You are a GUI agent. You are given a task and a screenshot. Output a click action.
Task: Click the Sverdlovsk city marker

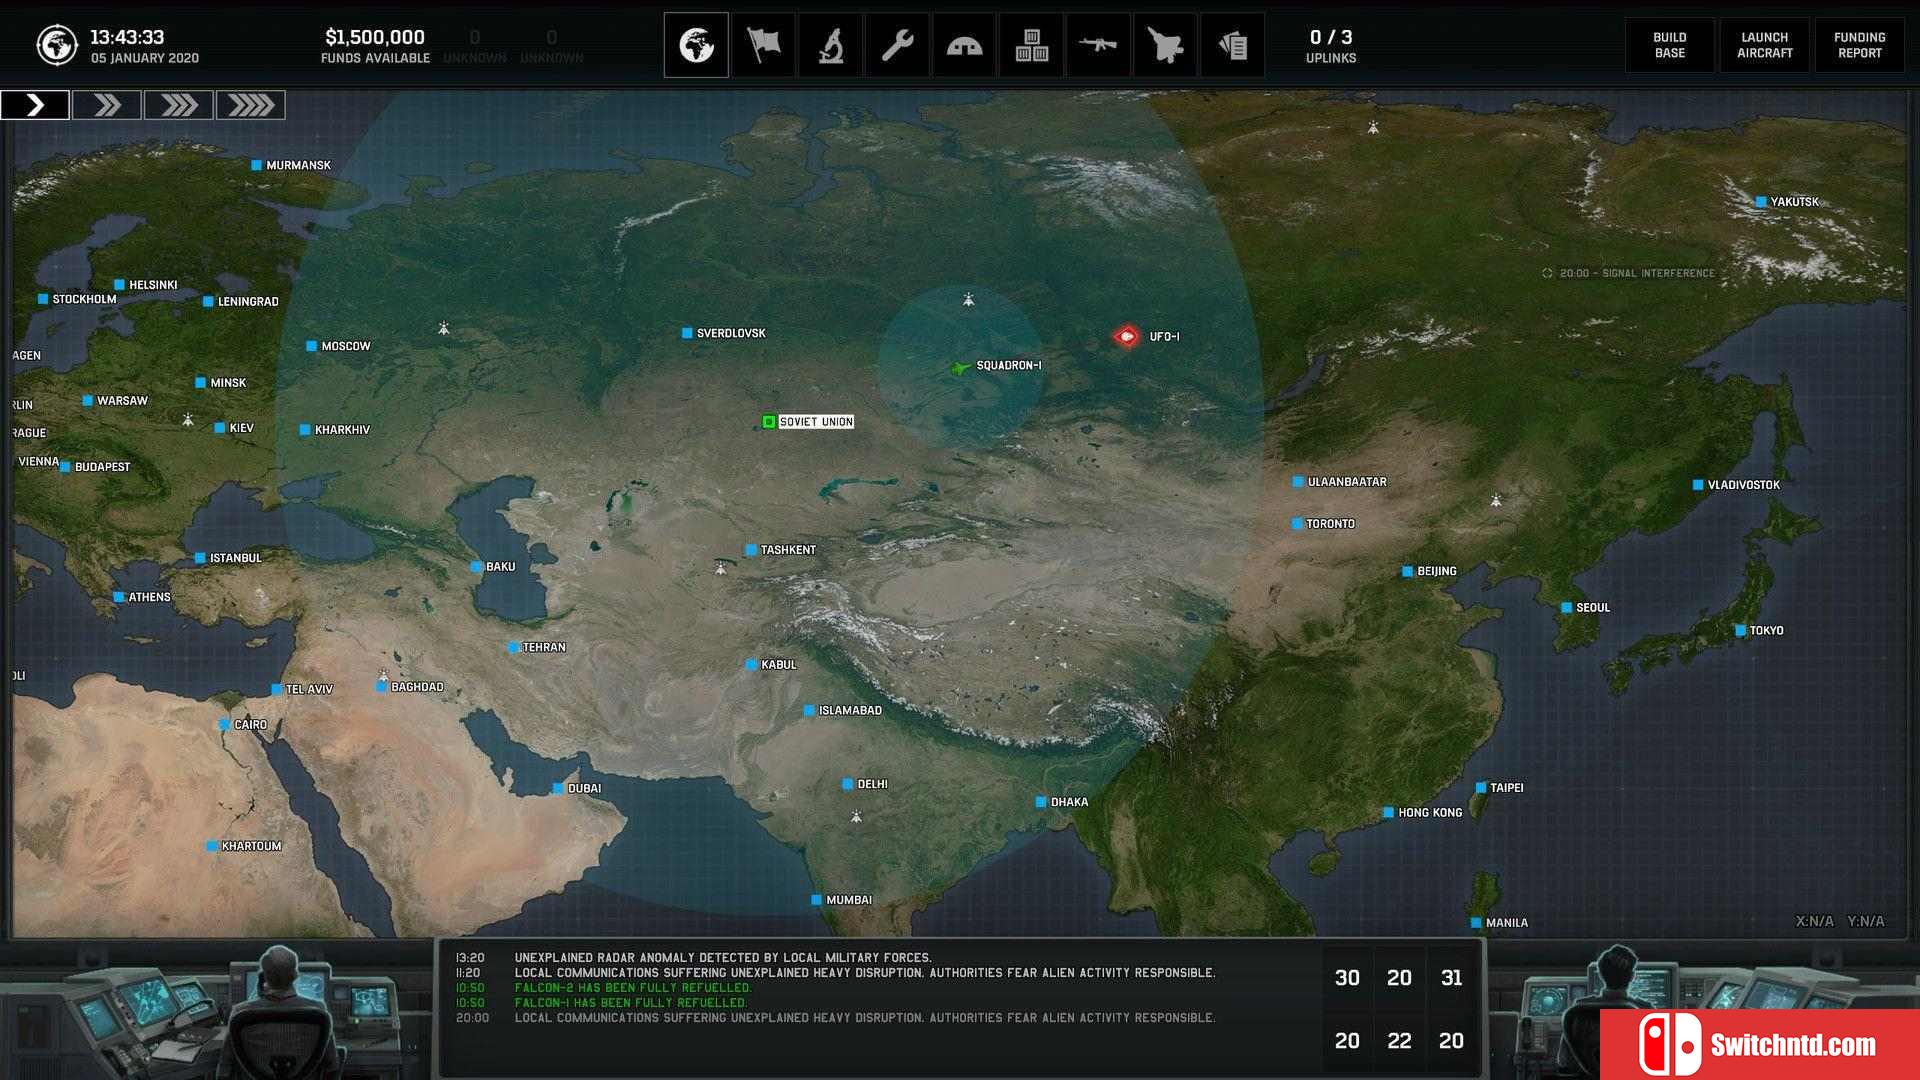coord(687,333)
